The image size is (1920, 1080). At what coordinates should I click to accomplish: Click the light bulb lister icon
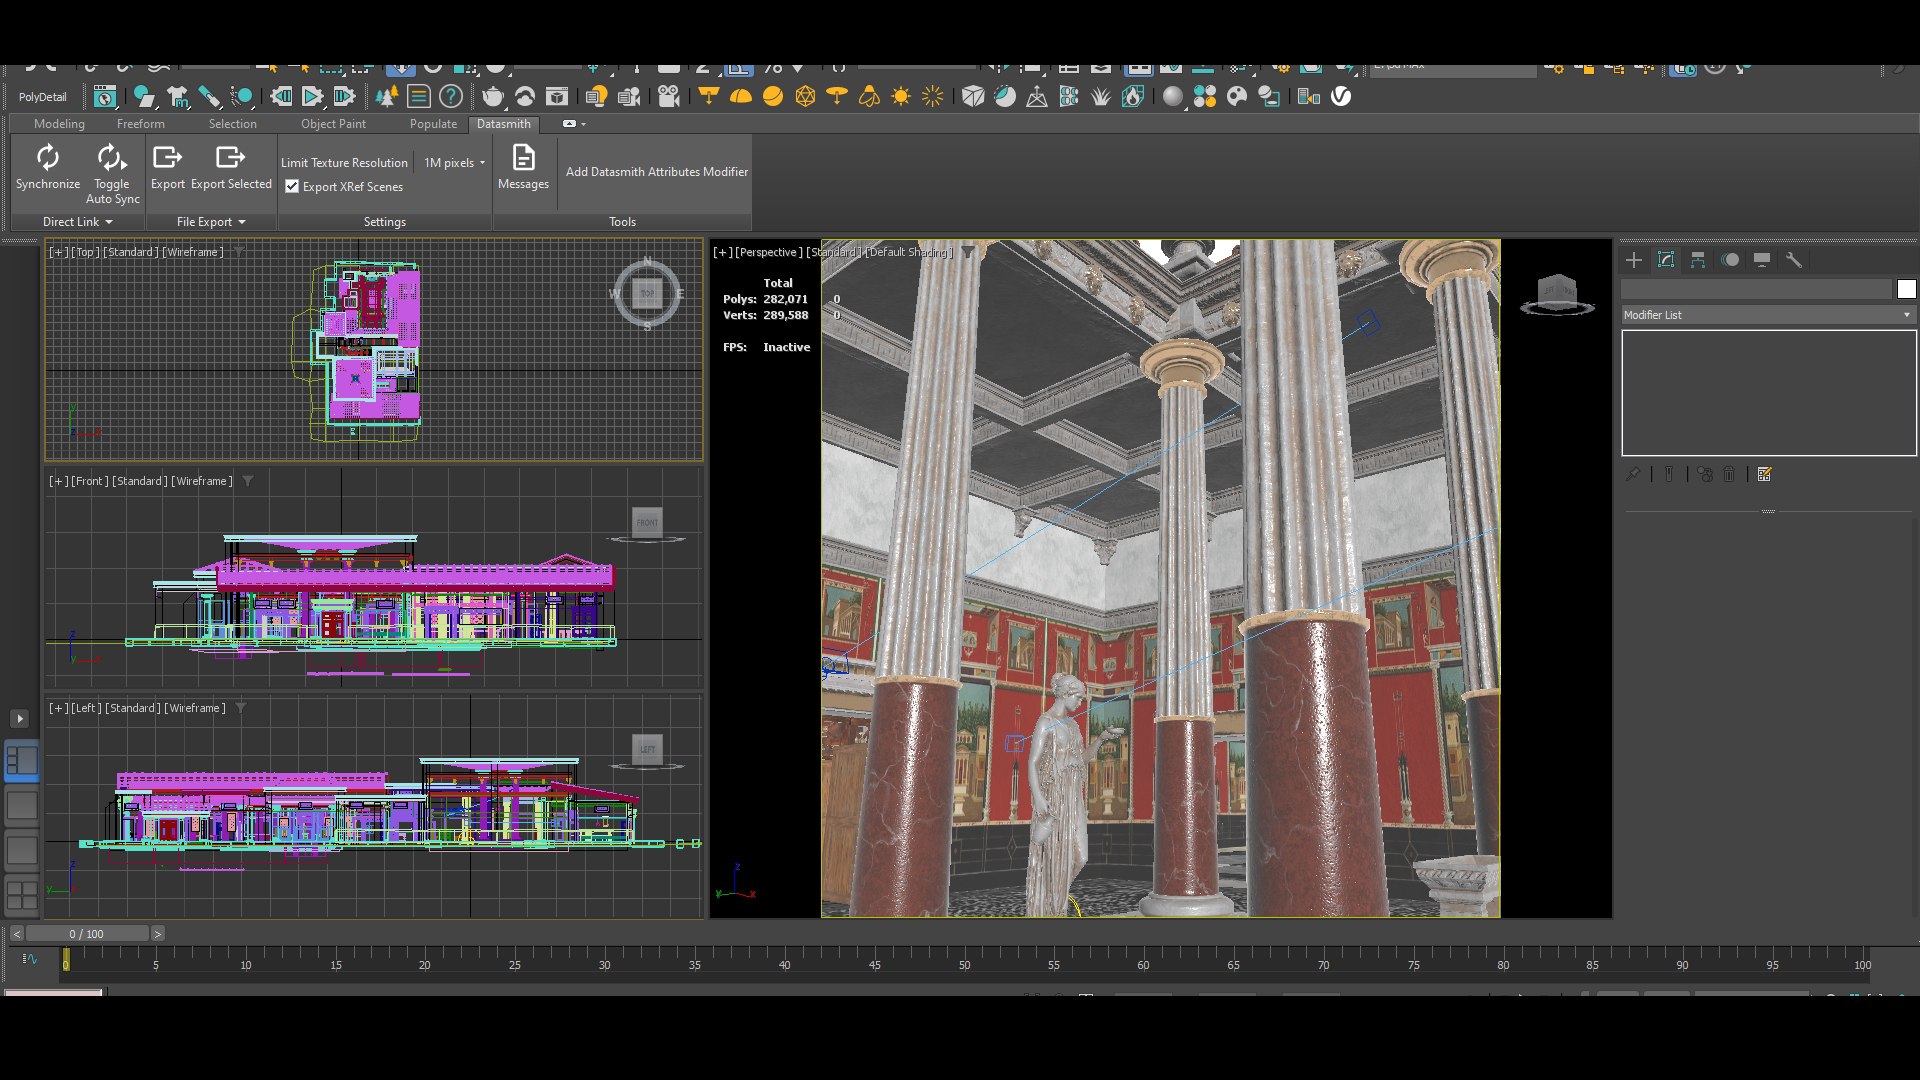click(x=596, y=97)
